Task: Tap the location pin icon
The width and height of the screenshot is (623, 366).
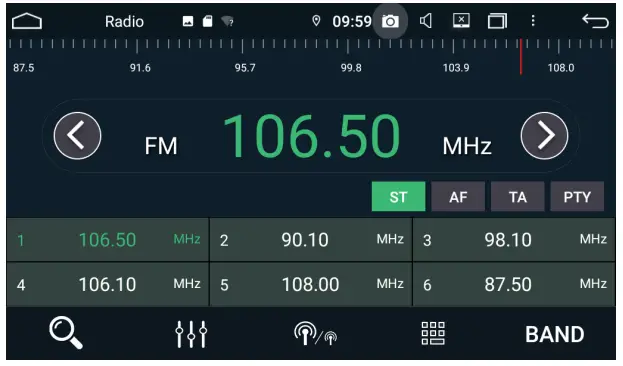Action: 316,21
